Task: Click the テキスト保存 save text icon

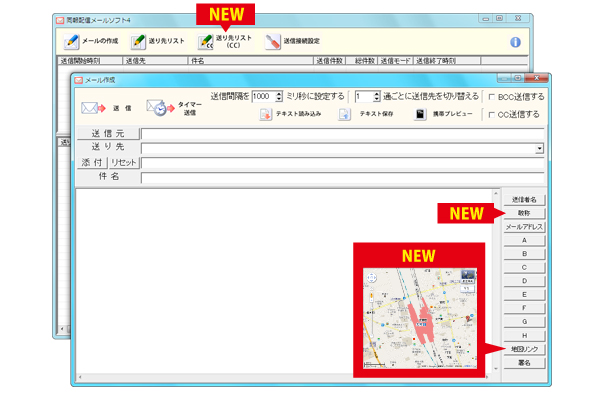Action: tap(345, 115)
